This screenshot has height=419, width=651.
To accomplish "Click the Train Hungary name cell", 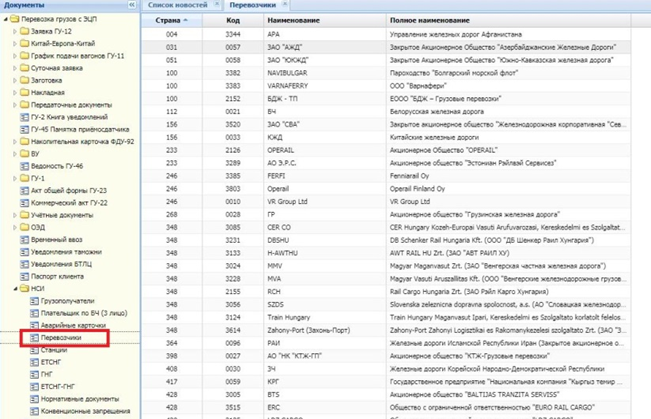I will click(x=325, y=318).
